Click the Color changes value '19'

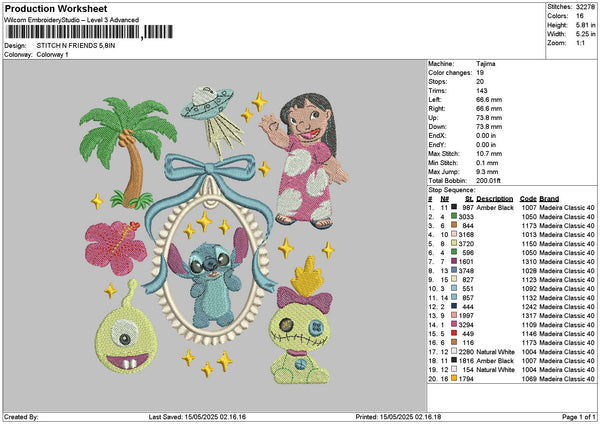click(480, 73)
